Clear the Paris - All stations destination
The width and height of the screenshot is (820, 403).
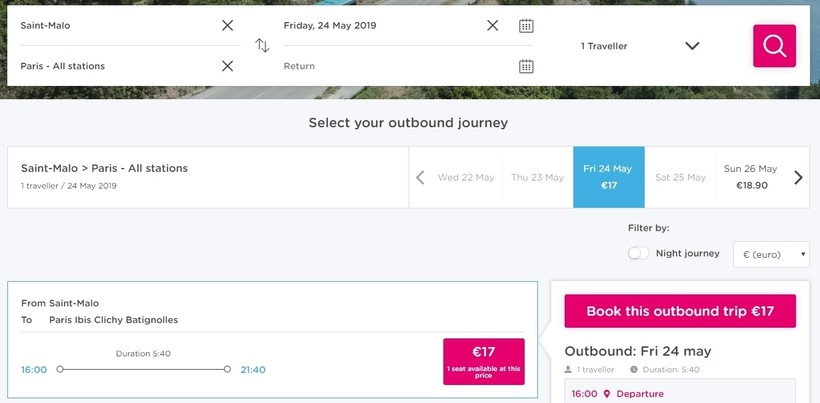(x=227, y=66)
